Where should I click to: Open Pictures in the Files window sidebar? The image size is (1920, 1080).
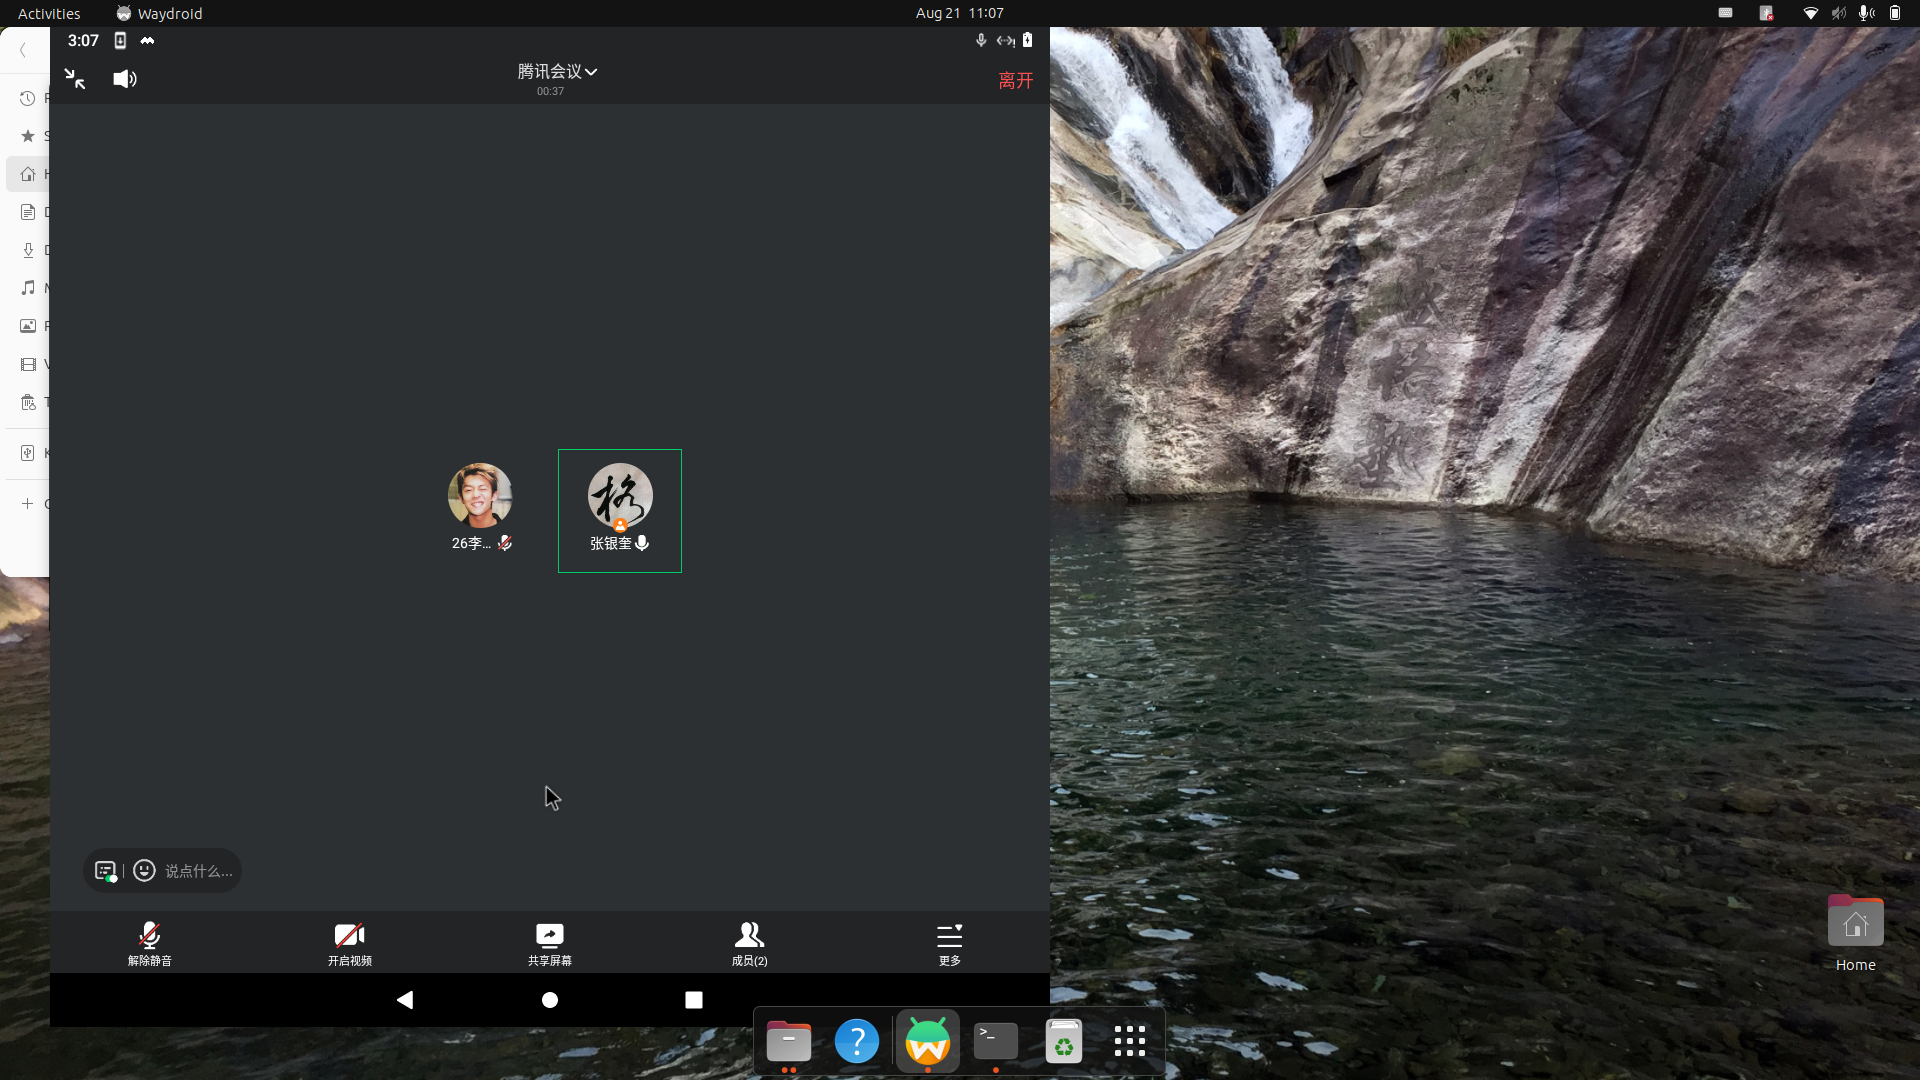pos(28,326)
